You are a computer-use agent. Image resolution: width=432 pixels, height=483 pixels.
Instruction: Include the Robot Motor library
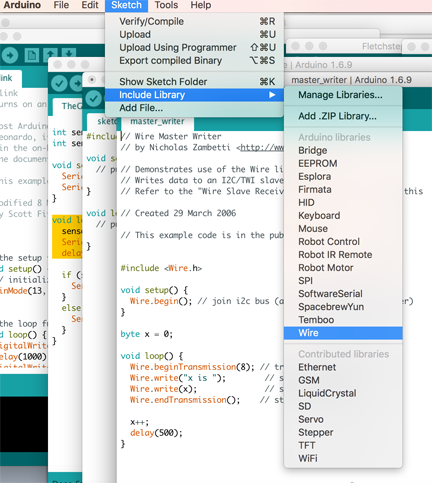tap(343, 267)
